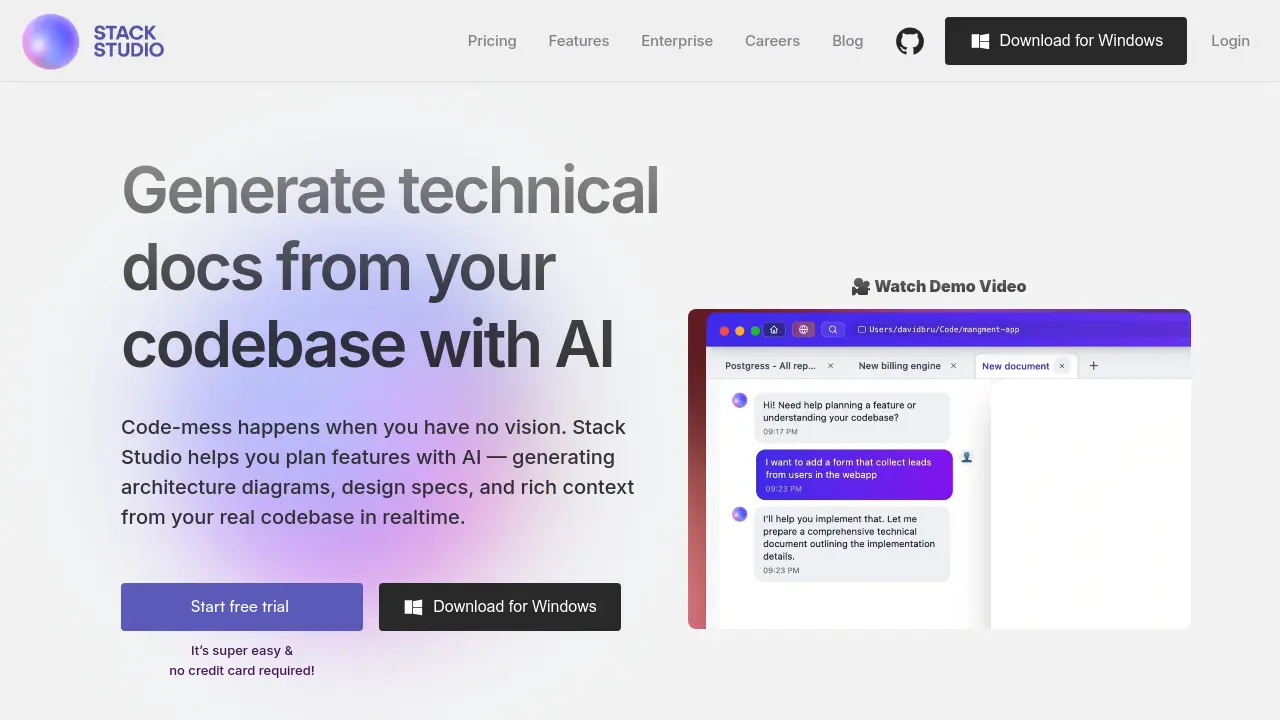This screenshot has width=1280, height=720.
Task: Add a new tab with plus icon
Action: click(x=1094, y=366)
